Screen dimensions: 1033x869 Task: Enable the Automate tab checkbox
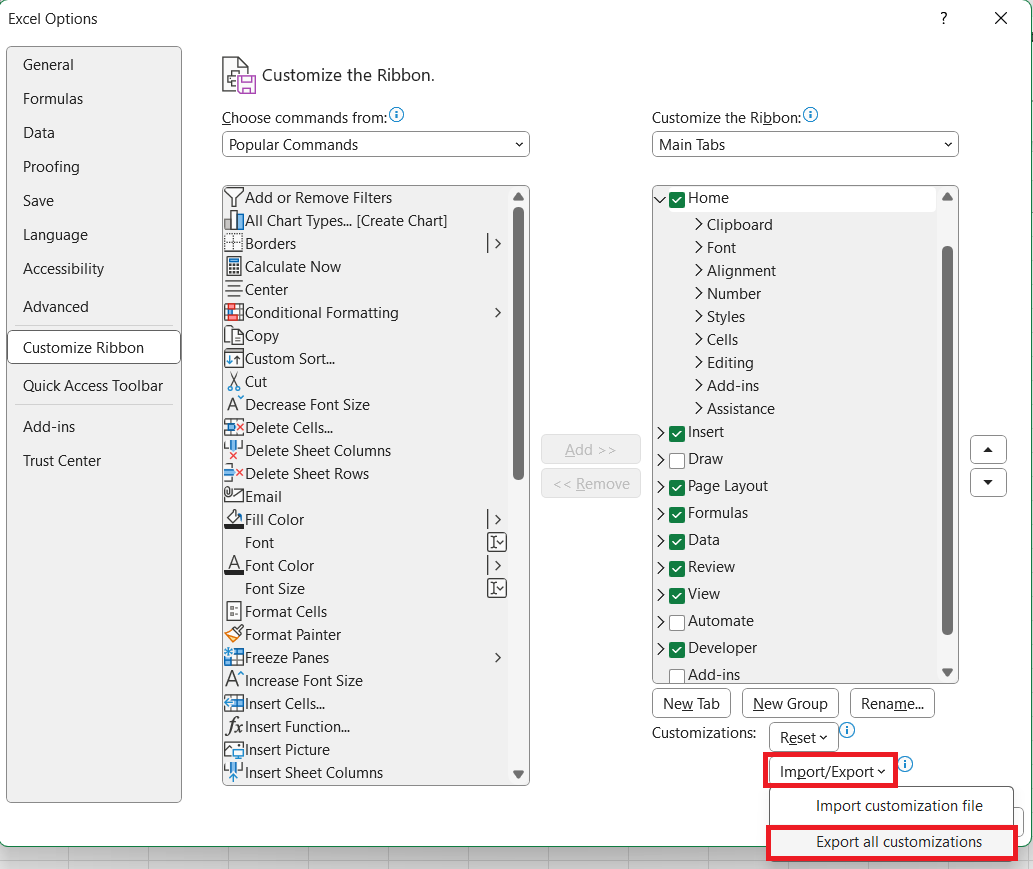pos(677,623)
